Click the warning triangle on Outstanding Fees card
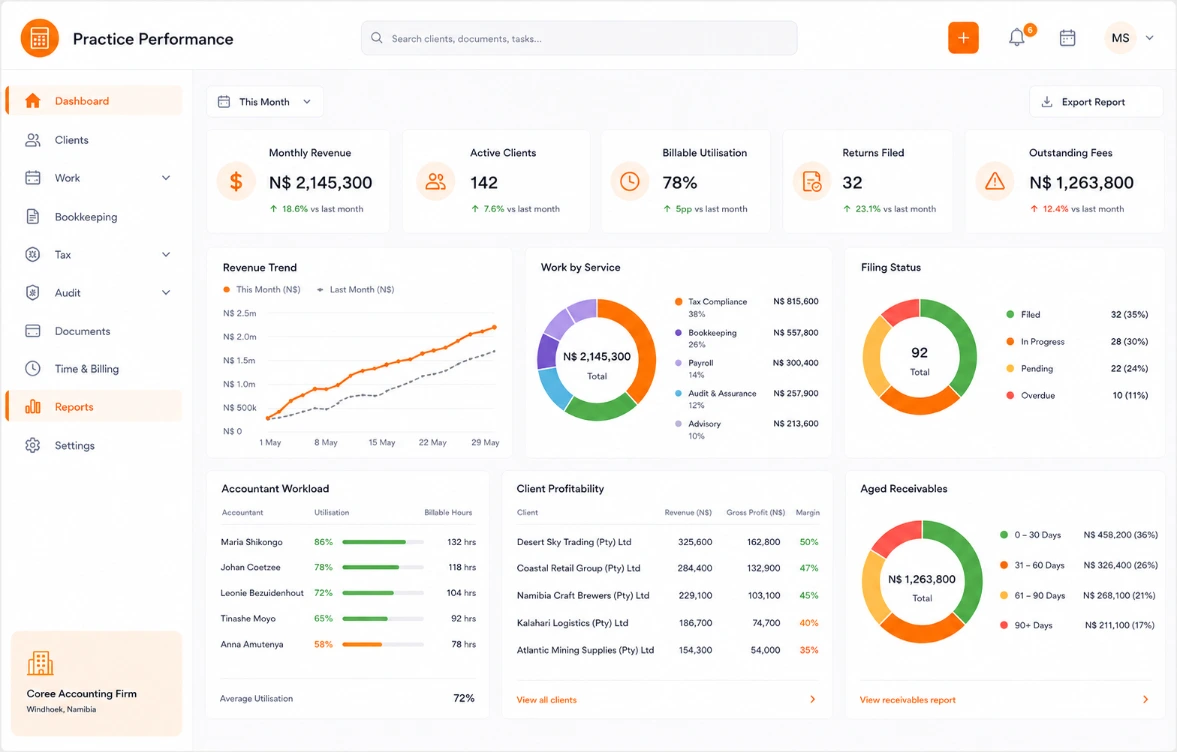Screen dimensions: 1177x752 (x=995, y=181)
